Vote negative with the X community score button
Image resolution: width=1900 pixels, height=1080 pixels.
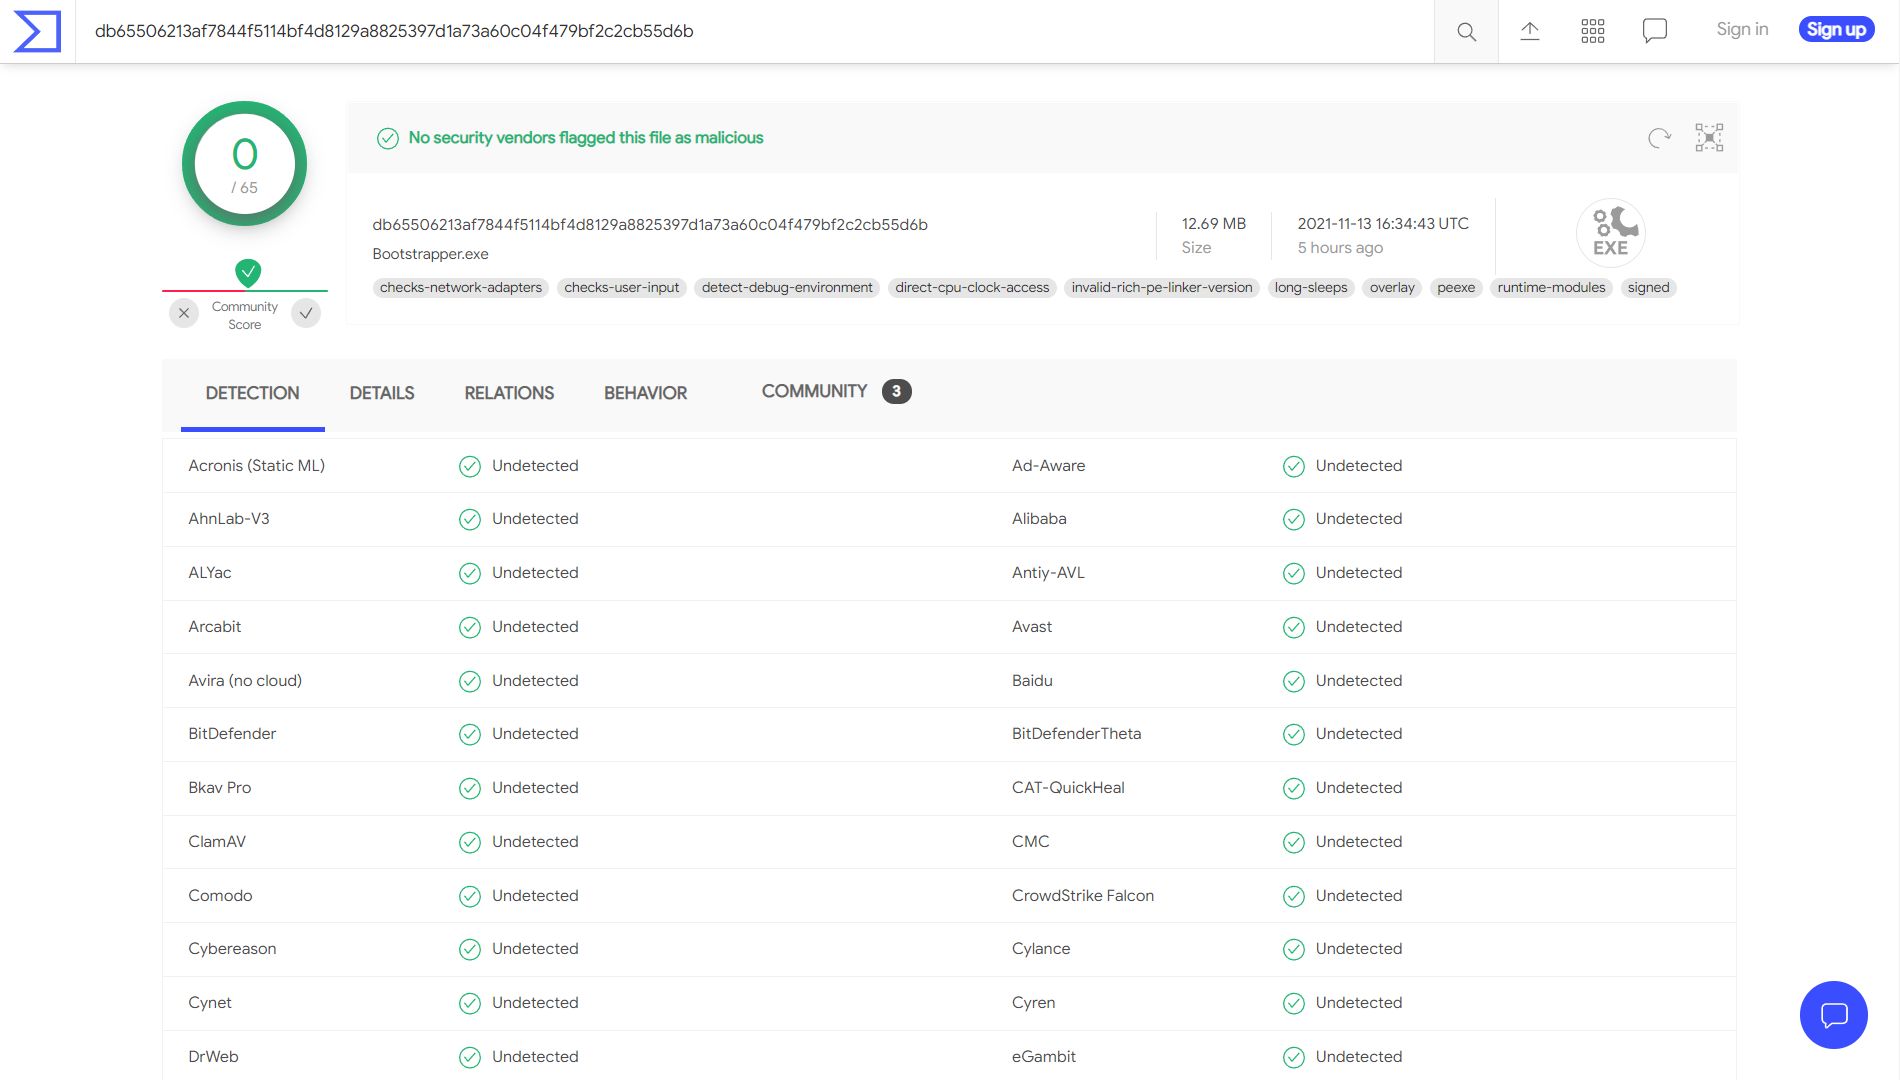click(184, 313)
